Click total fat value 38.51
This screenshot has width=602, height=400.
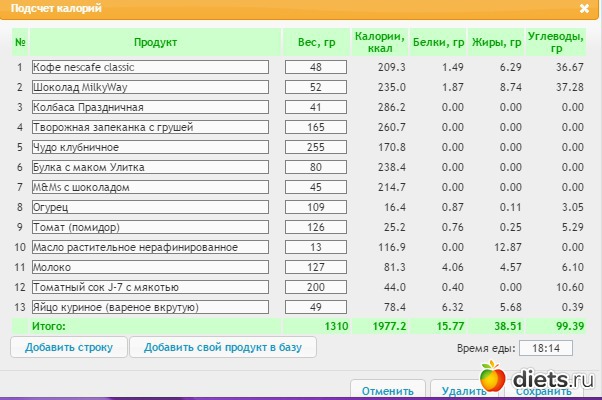508,326
